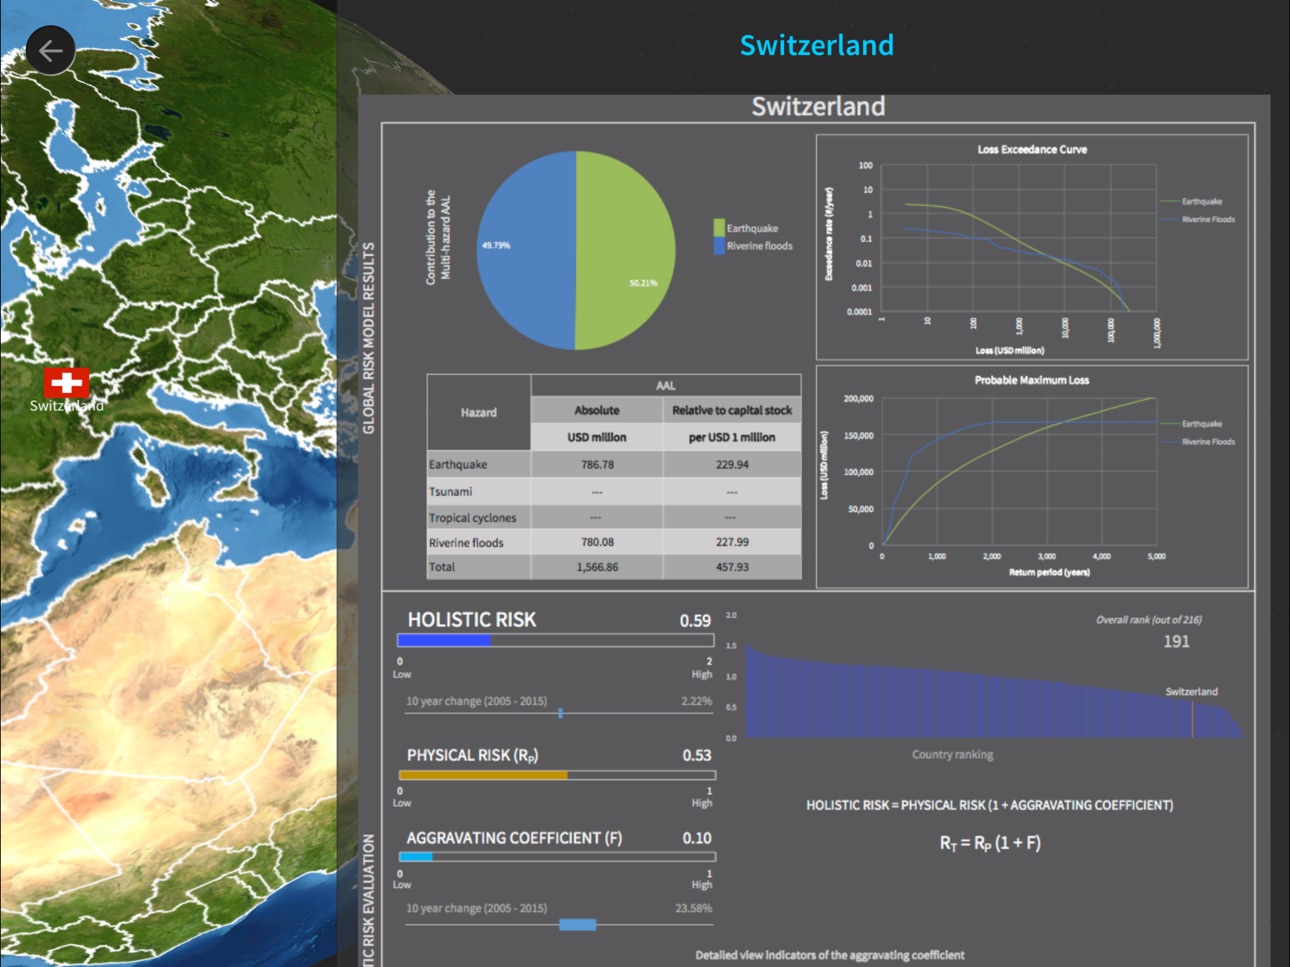Click the blue 'Switzerland' page title

[x=816, y=45]
